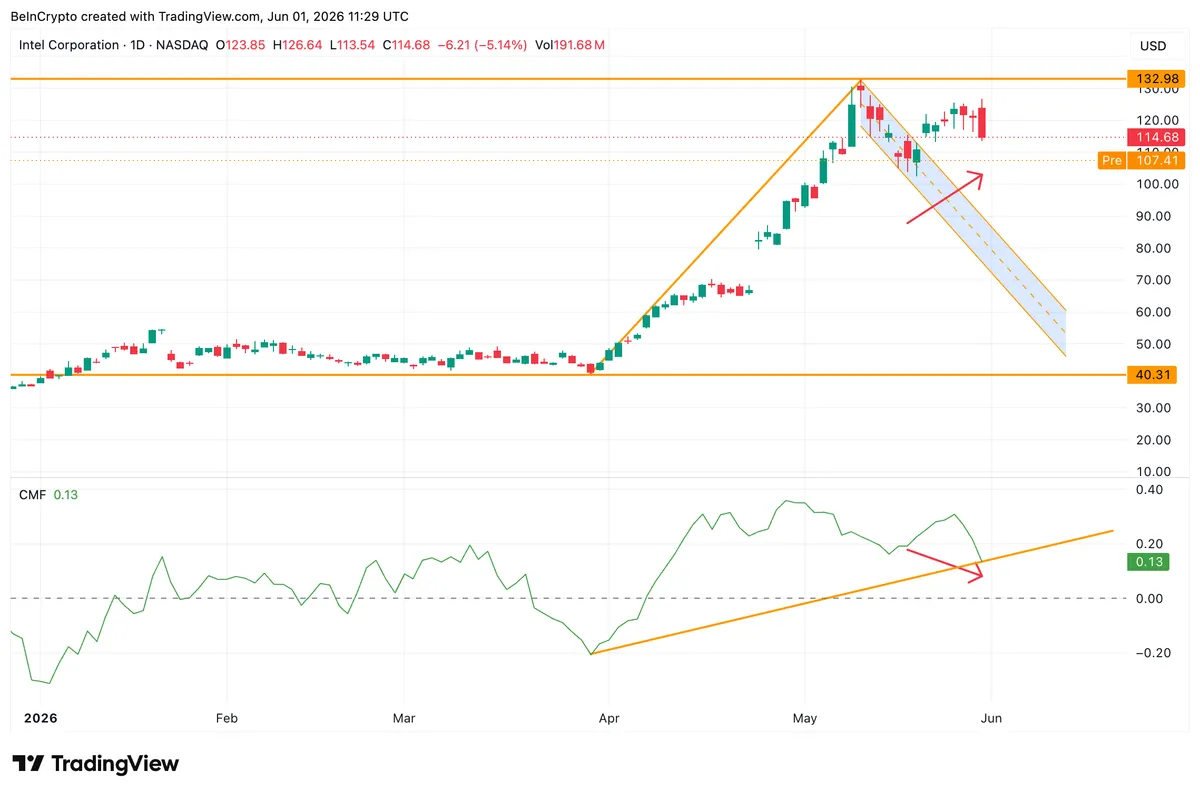Click the 90.00 price axis tick
Image resolution: width=1200 pixels, height=795 pixels.
[1154, 216]
